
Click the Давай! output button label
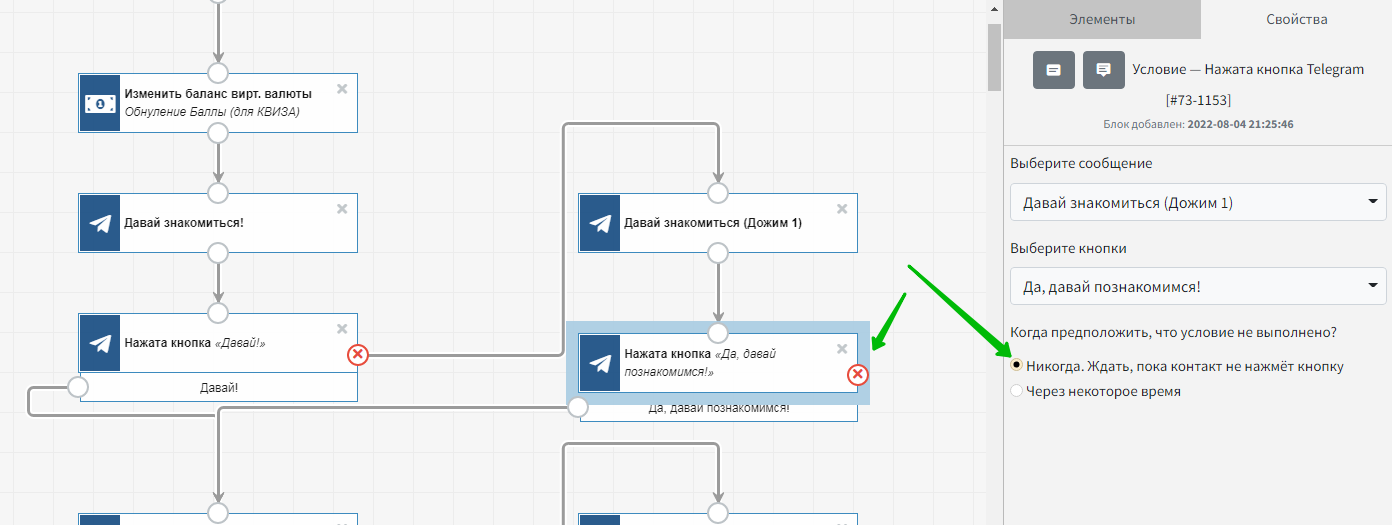[218, 387]
